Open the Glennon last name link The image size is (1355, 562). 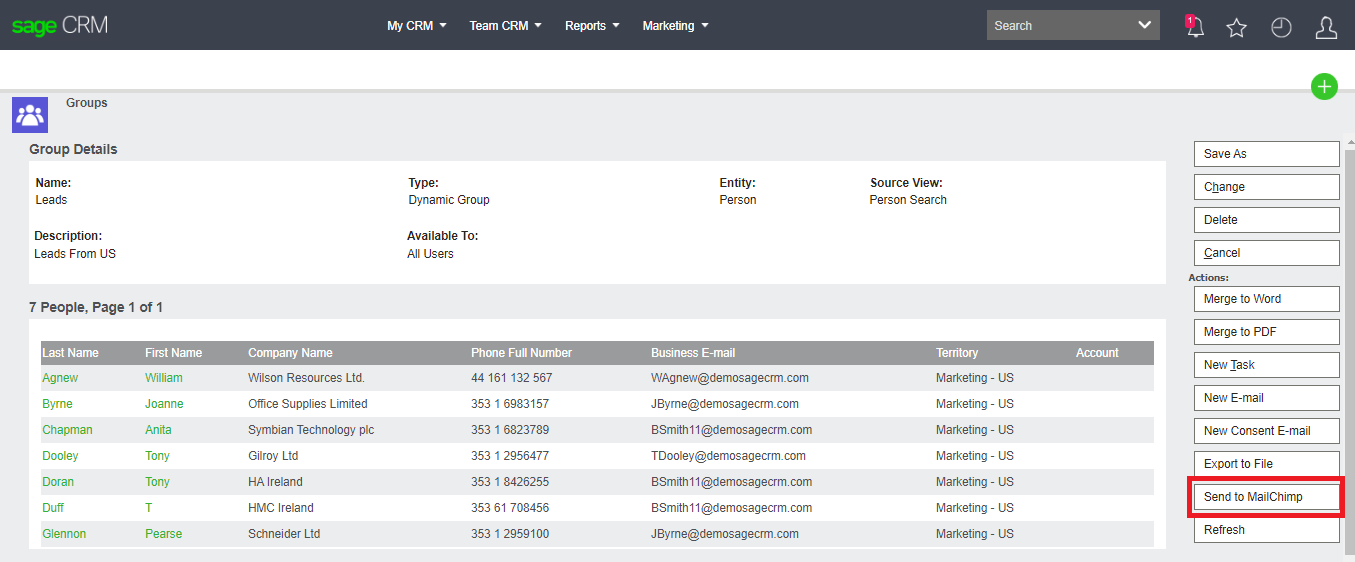(64, 534)
